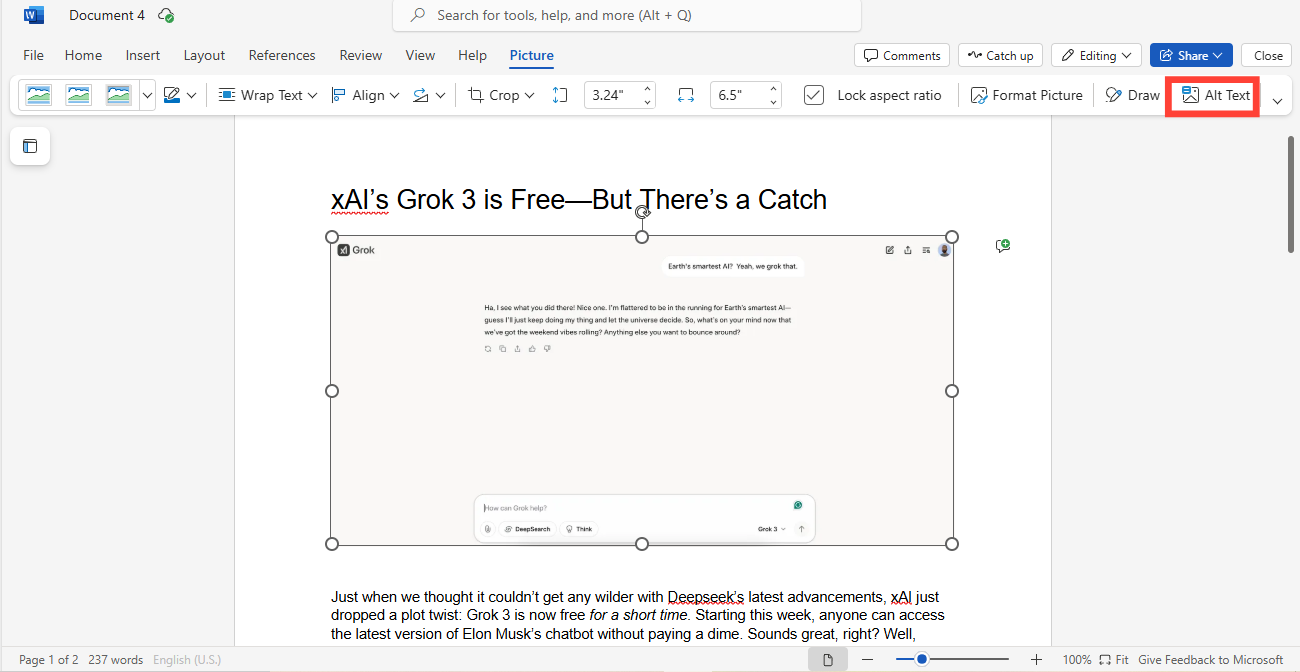Select the inserted Grok screenshot image
Viewport: 1300px width, 672px height.
click(642, 391)
